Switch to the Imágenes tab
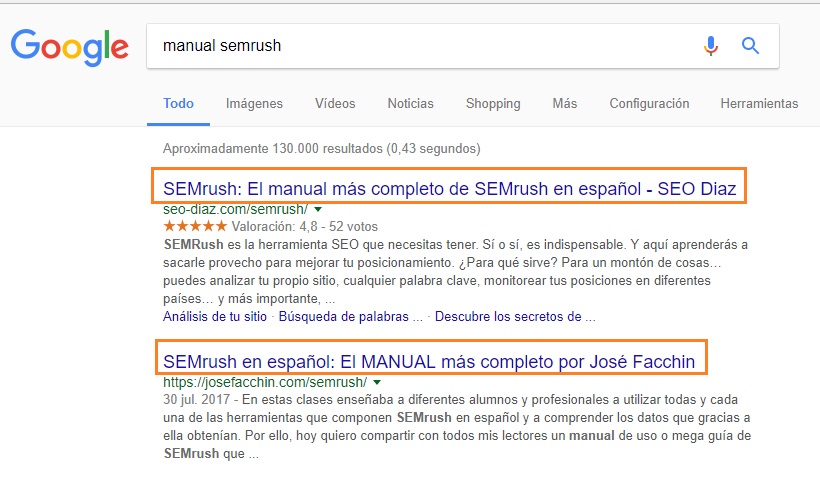This screenshot has height=478, width=820. coord(254,103)
